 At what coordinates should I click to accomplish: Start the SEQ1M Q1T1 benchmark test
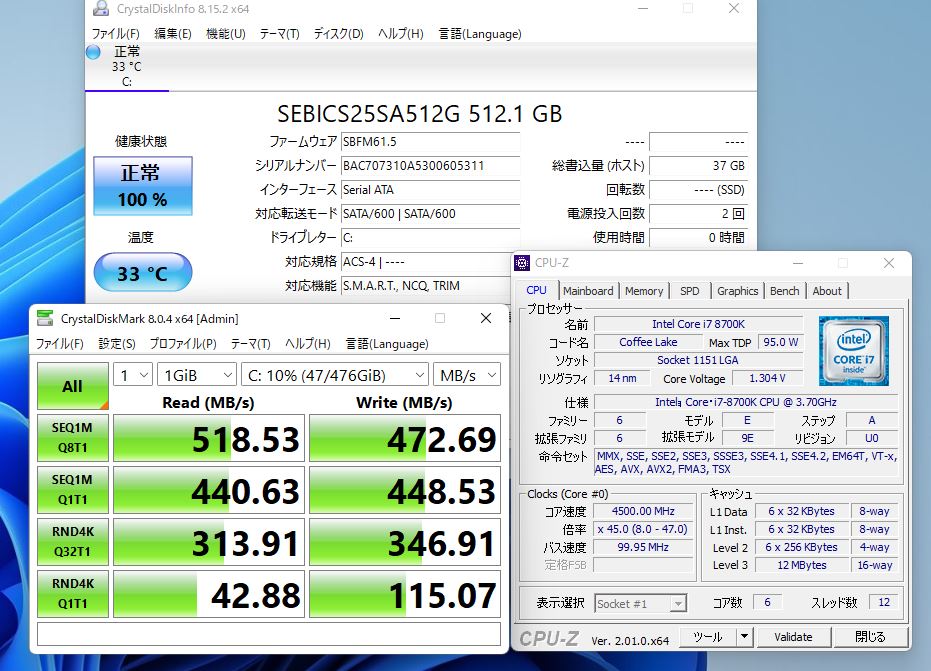point(72,489)
